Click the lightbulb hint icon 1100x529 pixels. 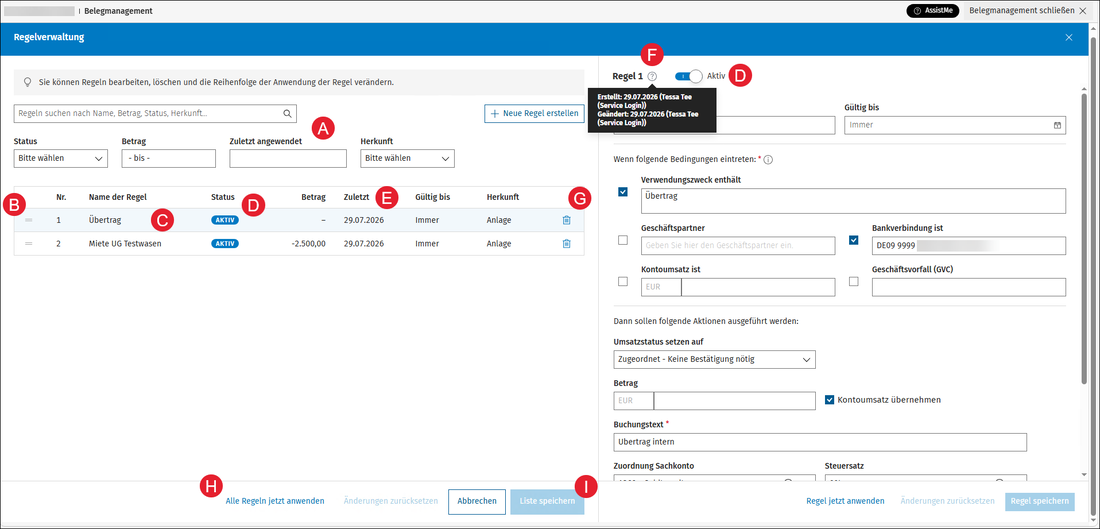pos(27,82)
